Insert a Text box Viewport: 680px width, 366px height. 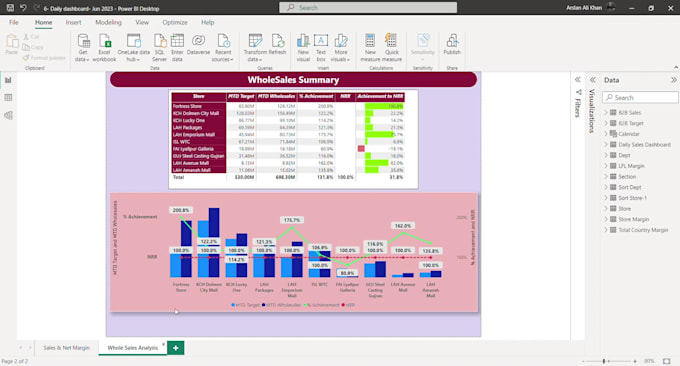coord(321,48)
